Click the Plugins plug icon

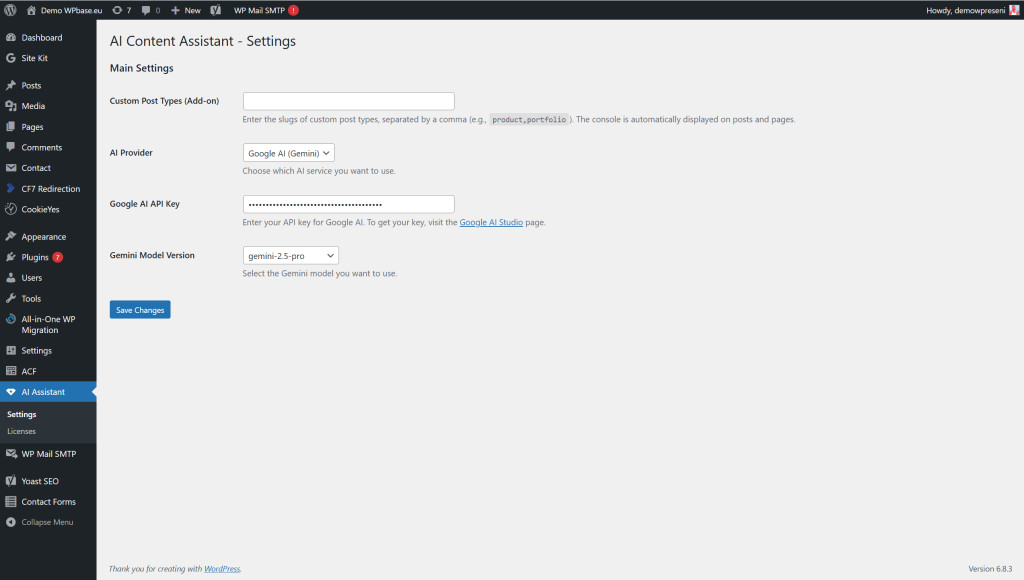pyautogui.click(x=10, y=257)
